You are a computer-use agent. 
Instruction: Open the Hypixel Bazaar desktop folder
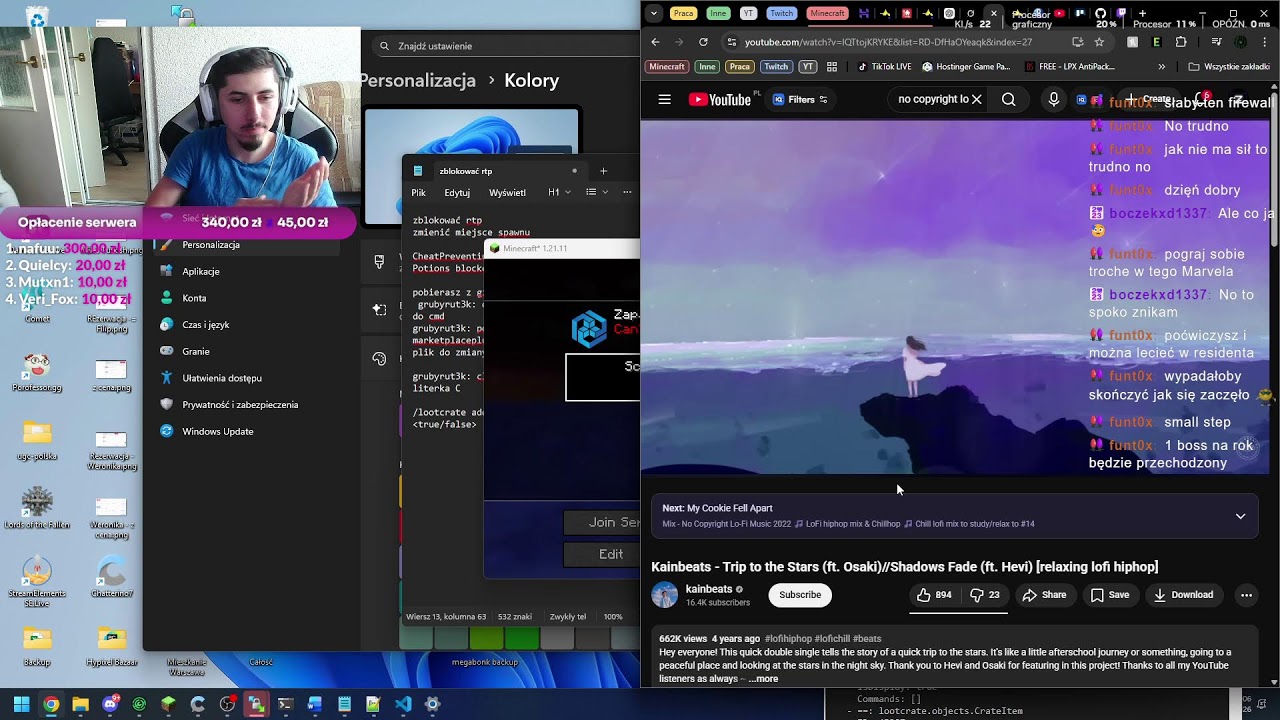[x=111, y=646]
